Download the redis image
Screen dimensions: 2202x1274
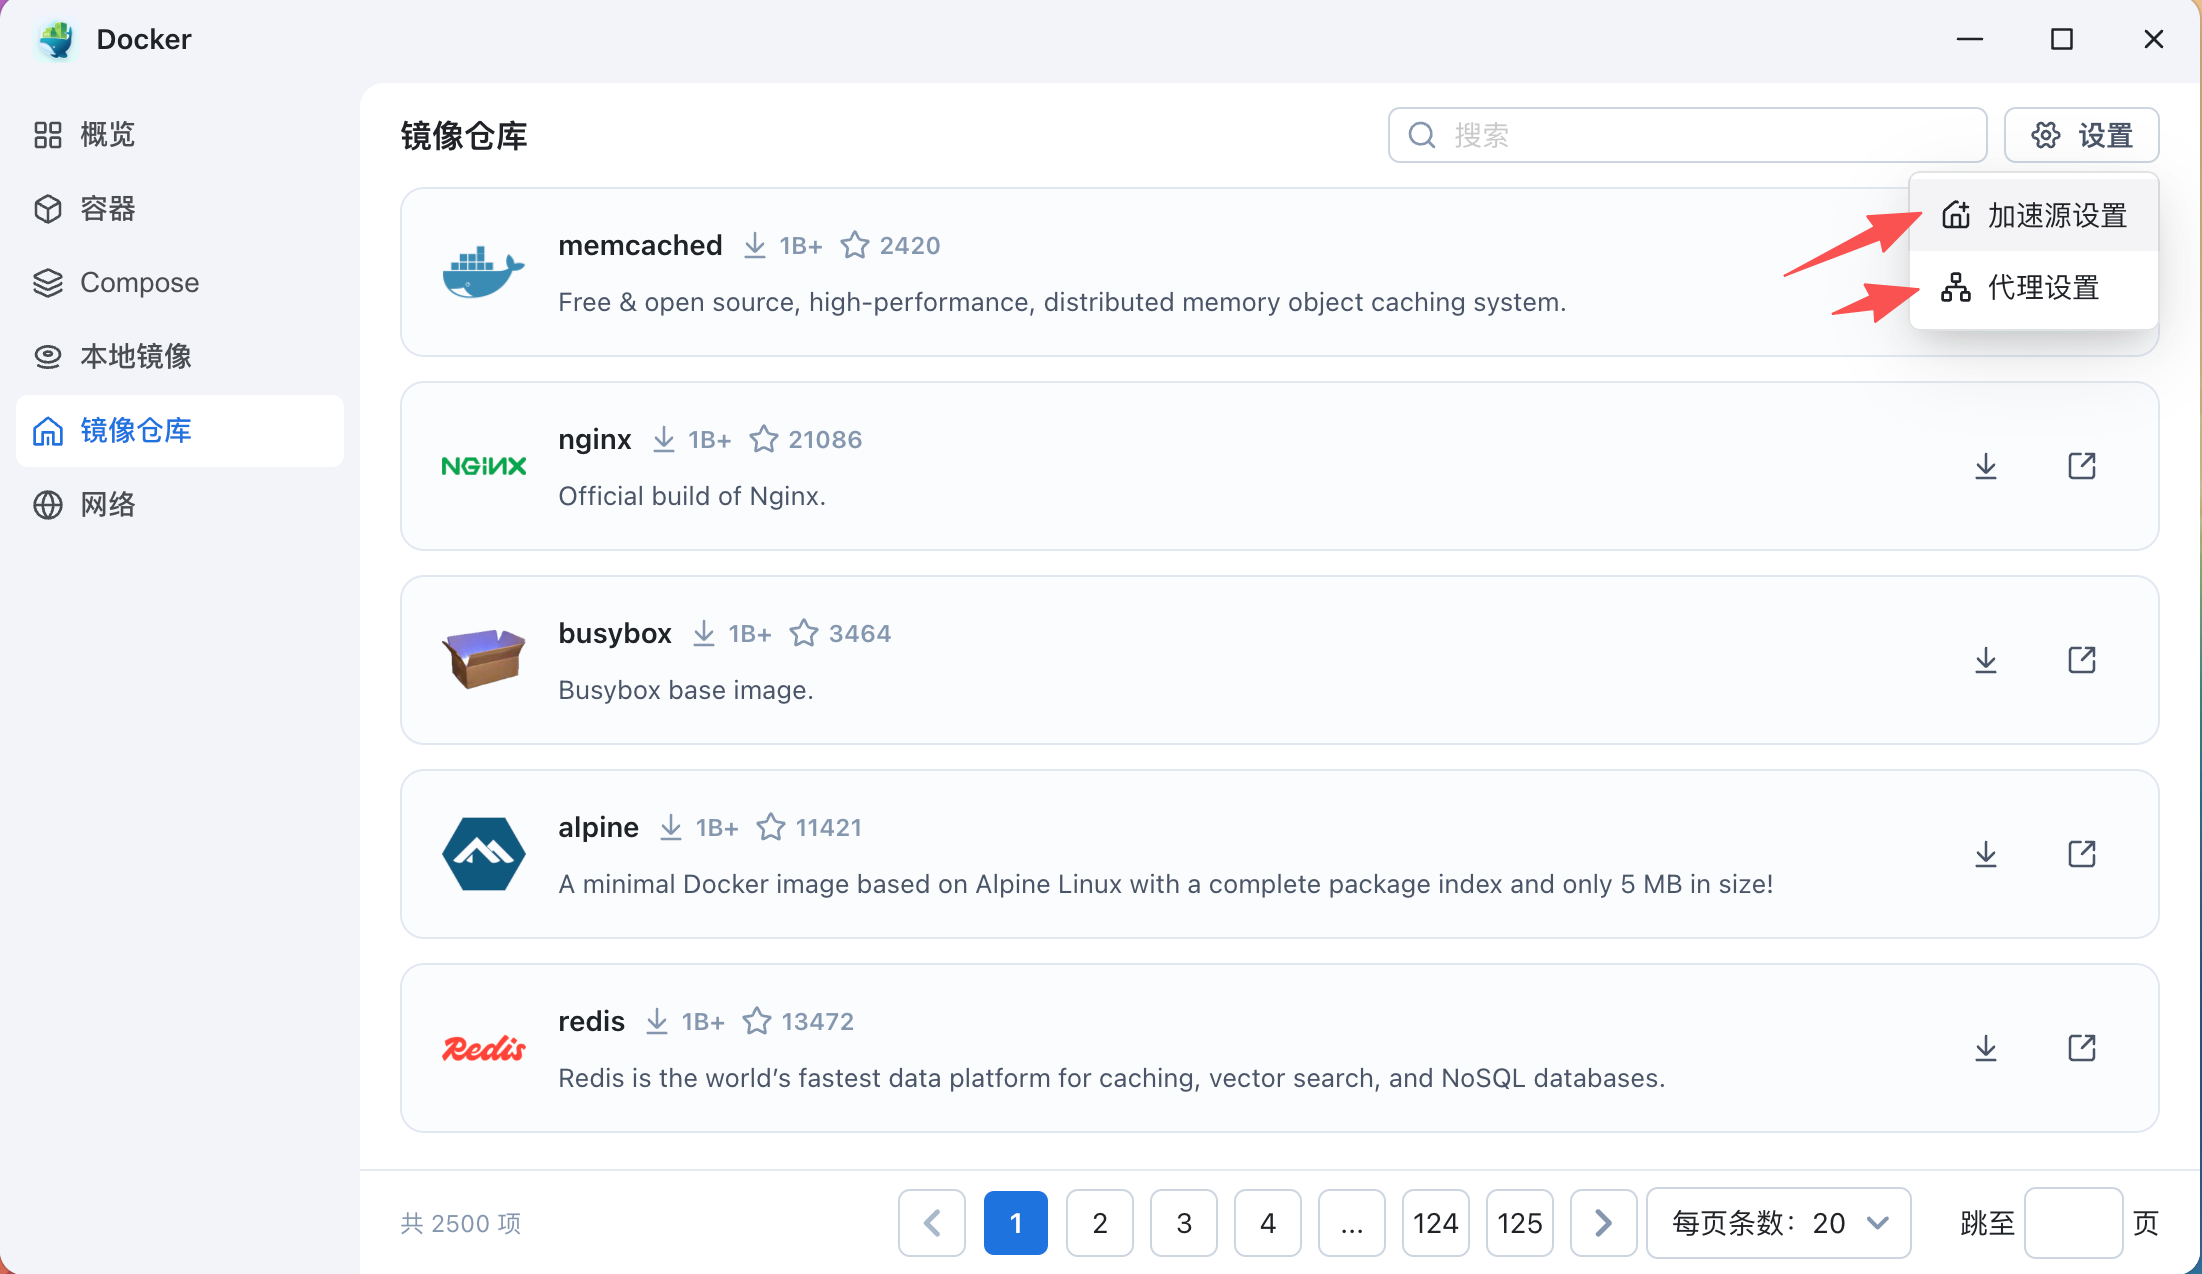[1985, 1048]
